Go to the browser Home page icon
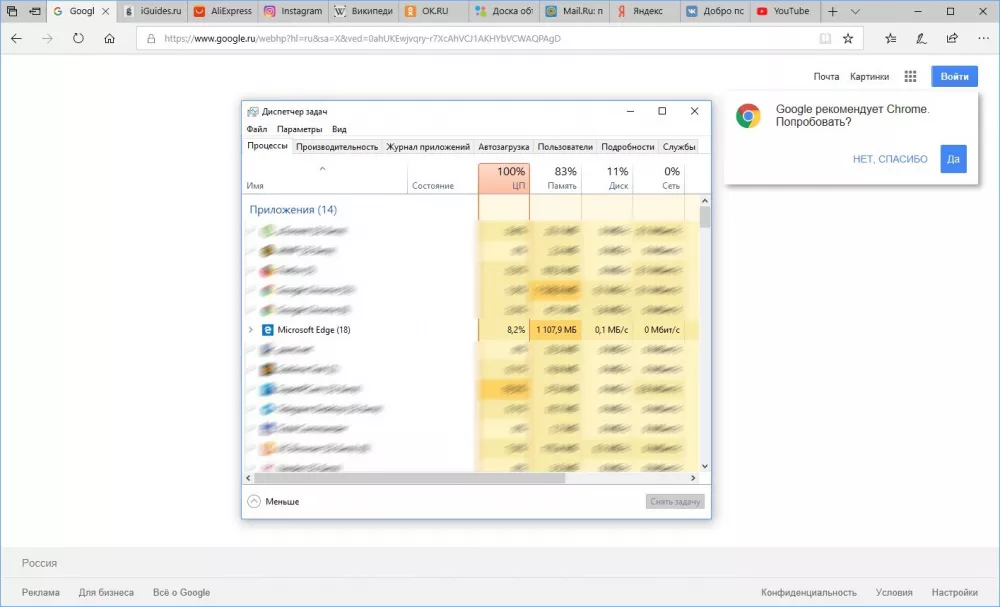Viewport: 1000px width, 607px height. (x=109, y=38)
